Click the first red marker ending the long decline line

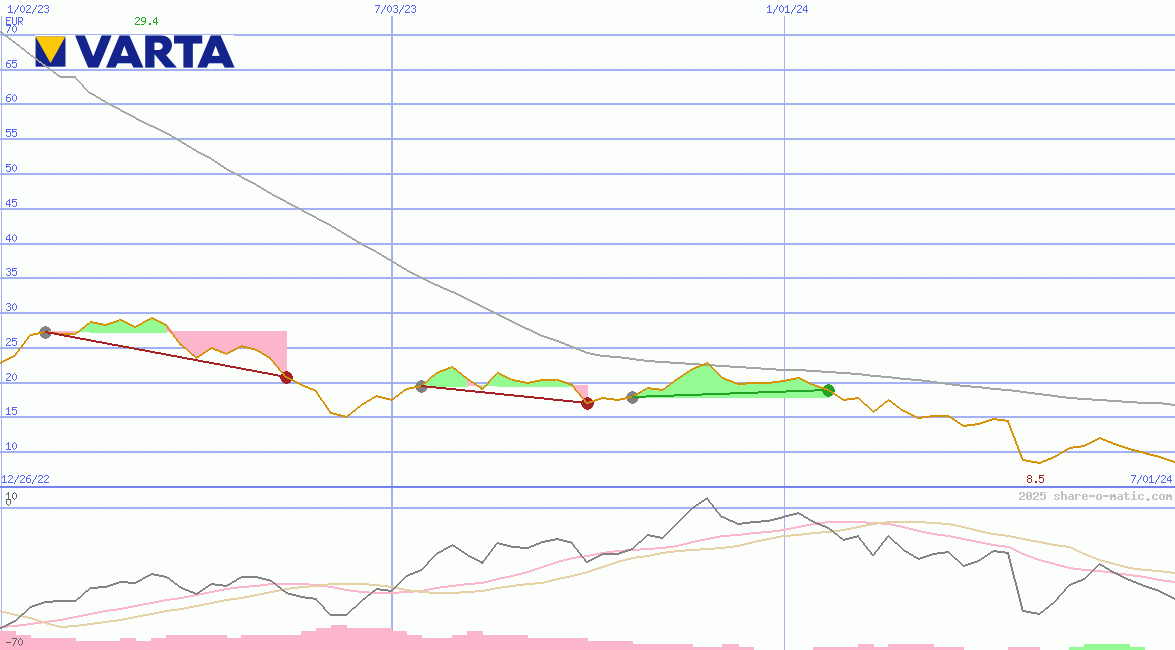pos(286,377)
